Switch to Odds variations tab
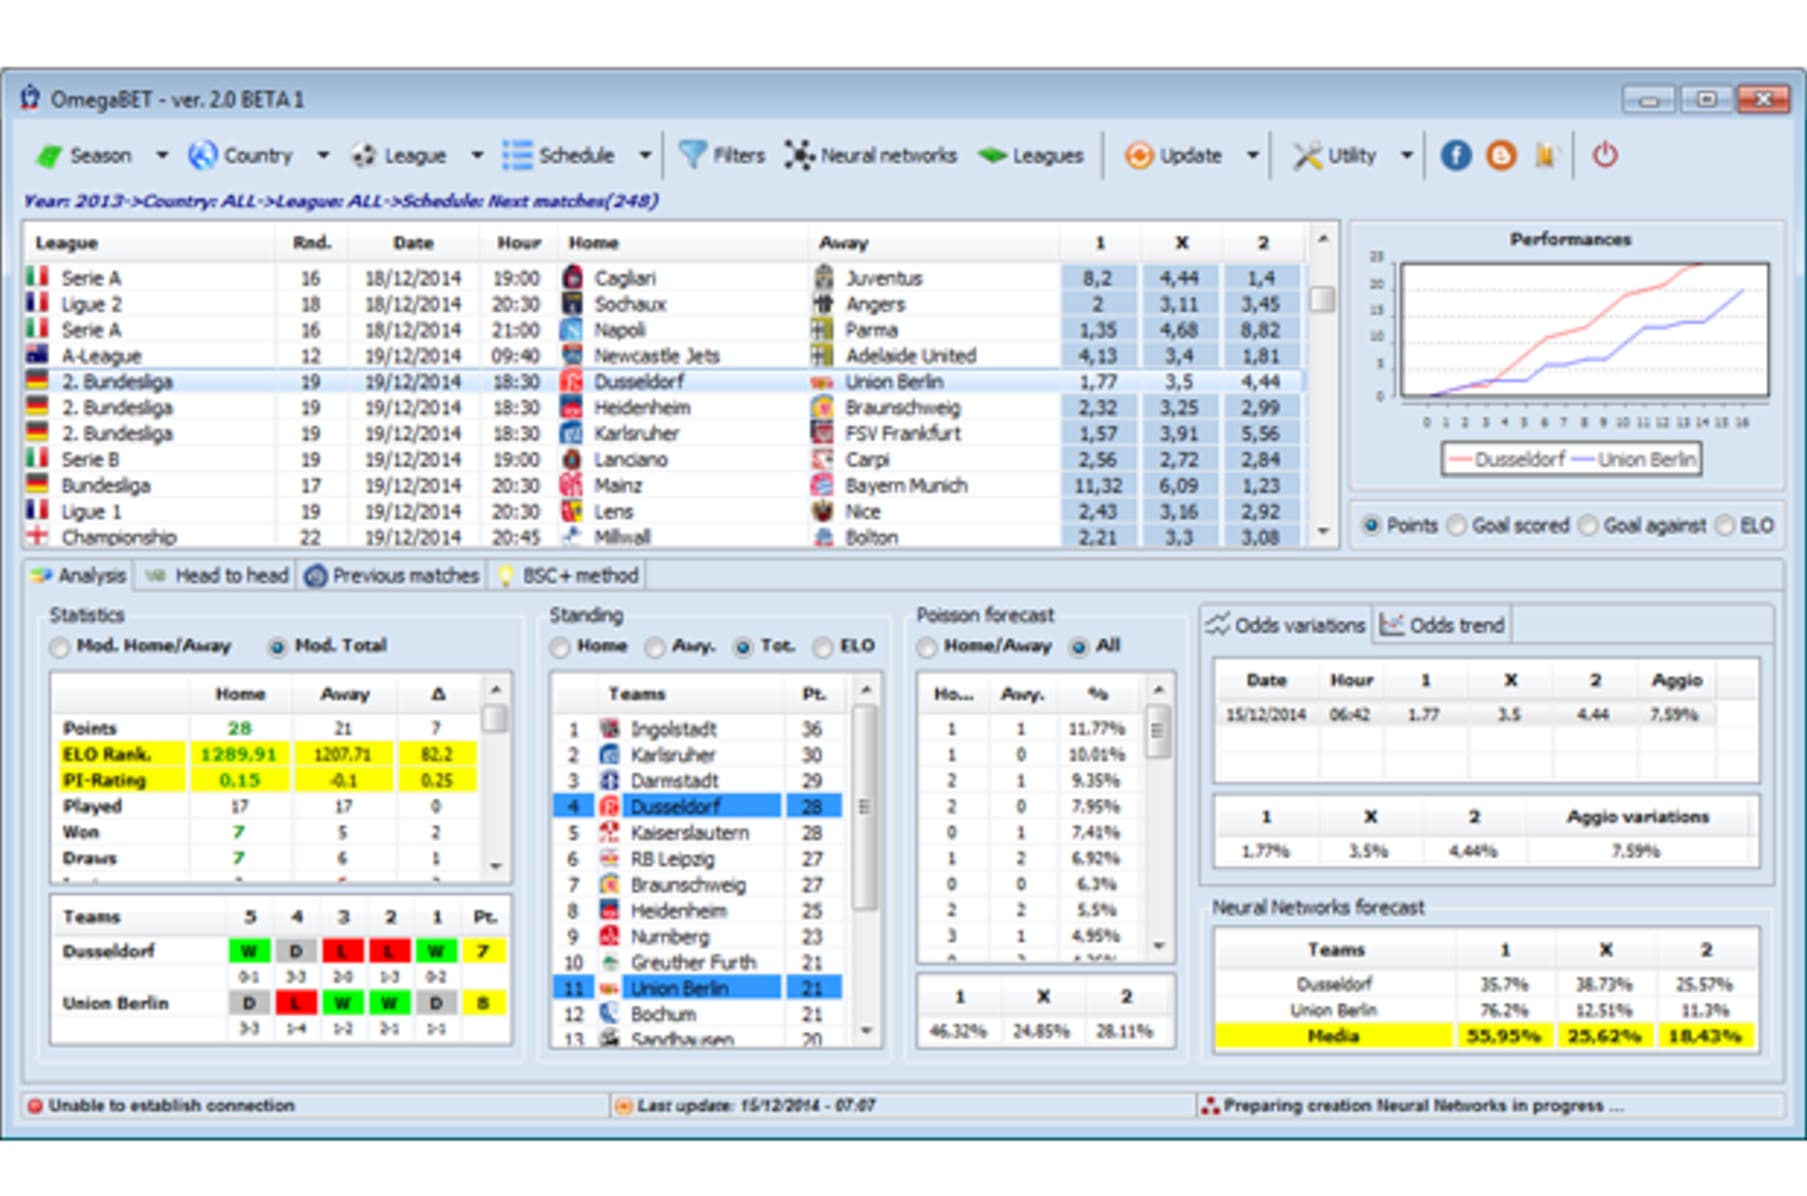This screenshot has height=1196, width=1807. 1286,625
